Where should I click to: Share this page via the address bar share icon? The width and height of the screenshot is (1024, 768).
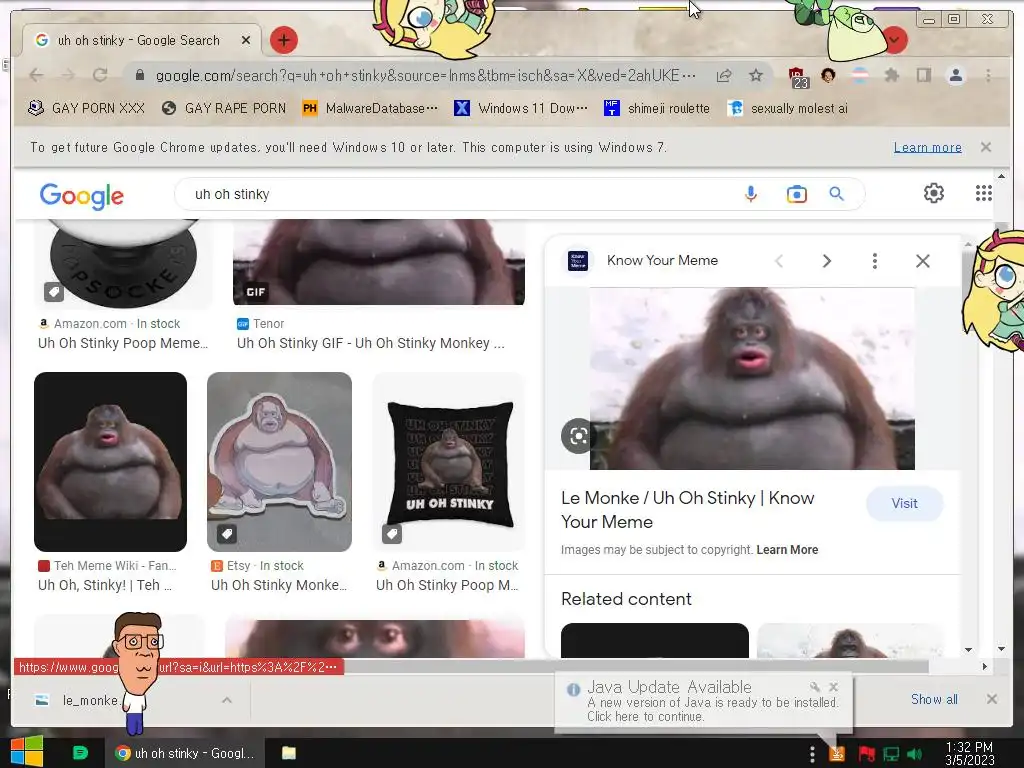(x=724, y=76)
